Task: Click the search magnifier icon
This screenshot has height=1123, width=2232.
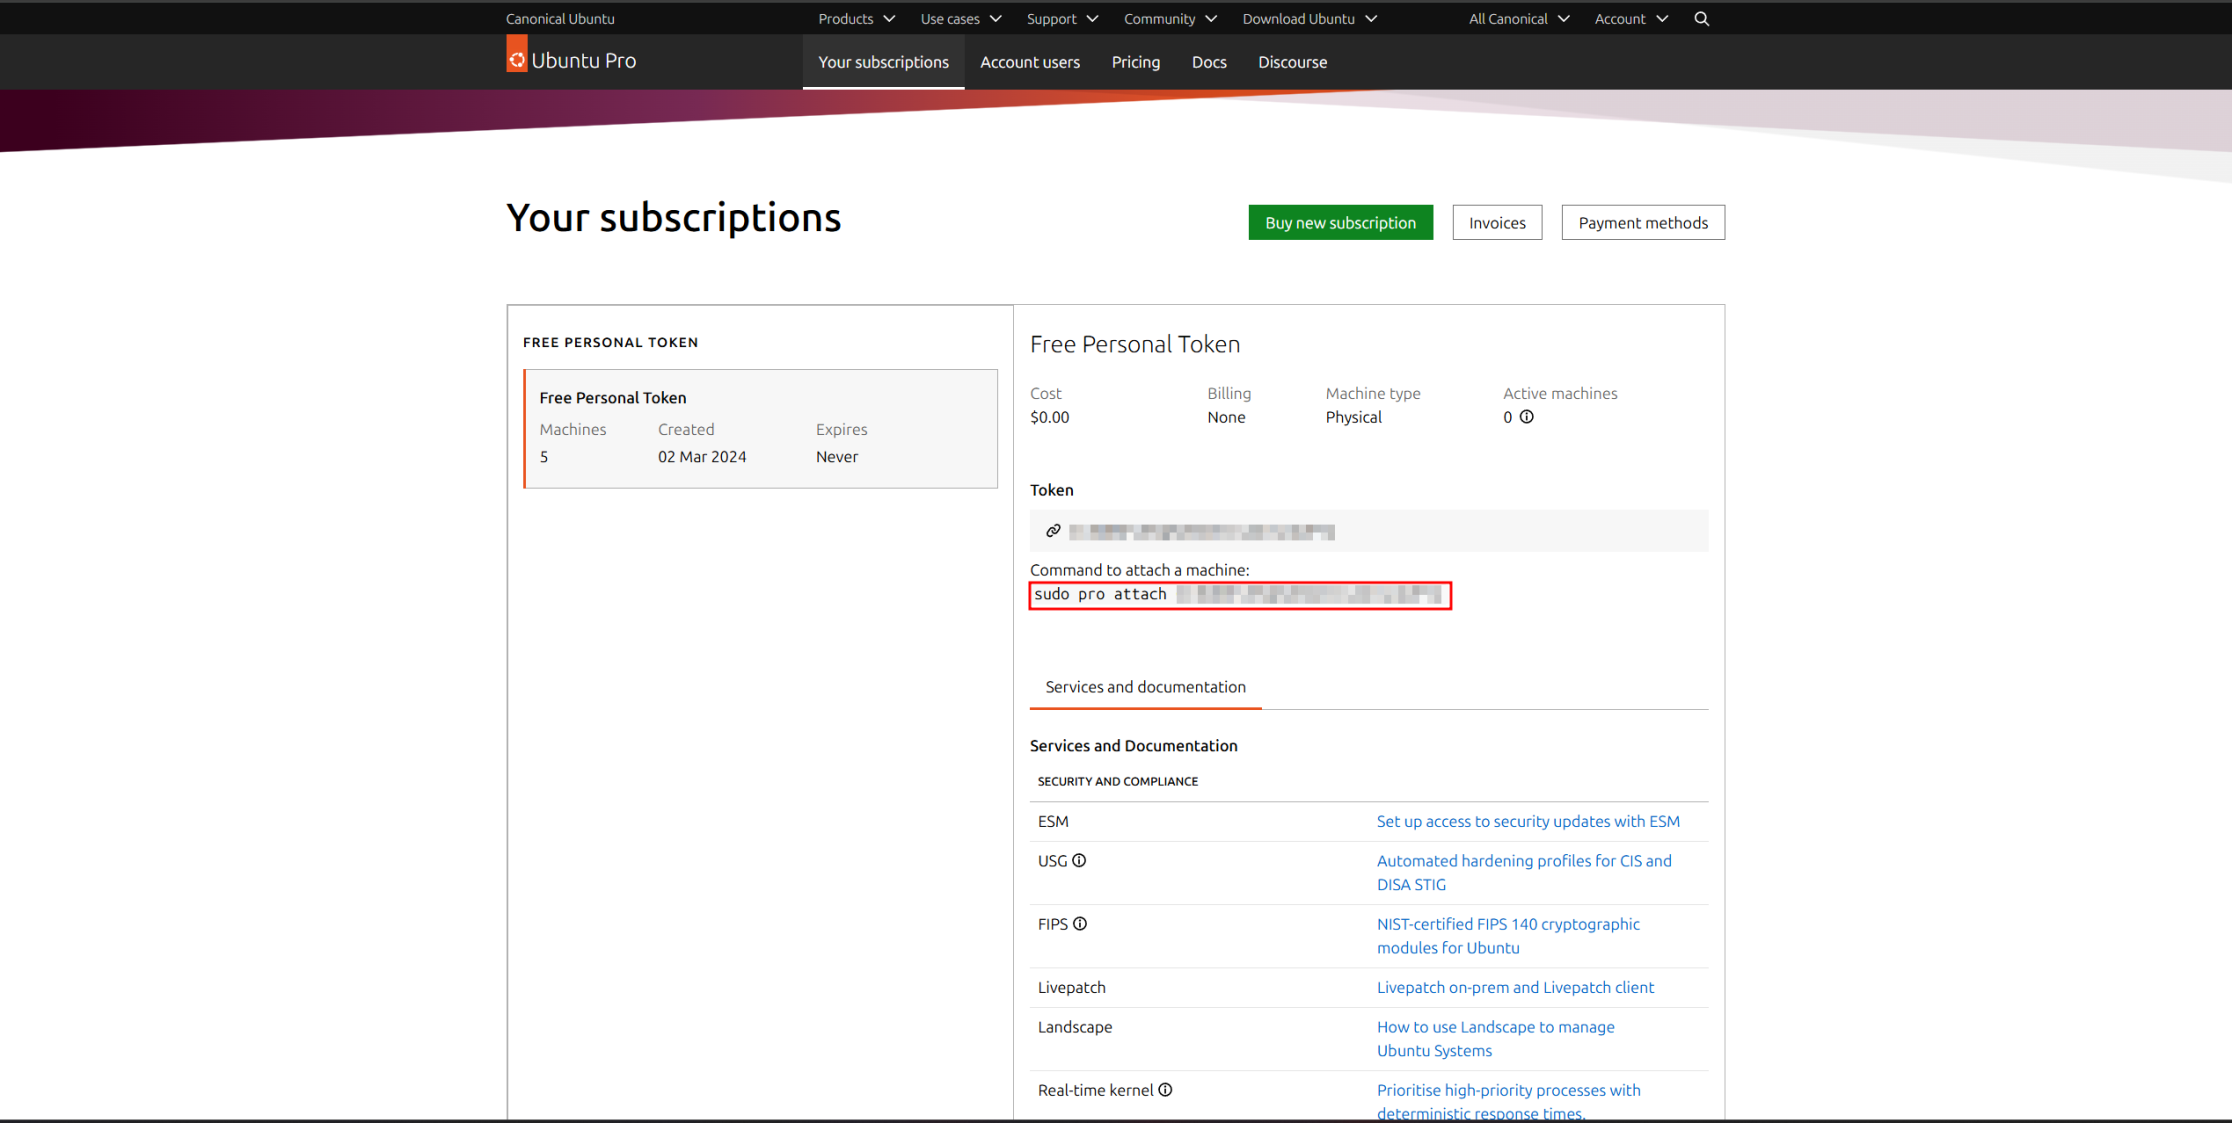Action: [x=1701, y=19]
